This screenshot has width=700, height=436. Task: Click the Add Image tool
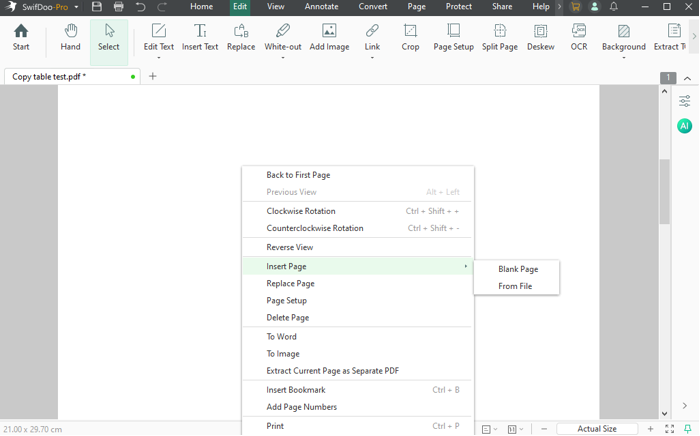point(329,37)
